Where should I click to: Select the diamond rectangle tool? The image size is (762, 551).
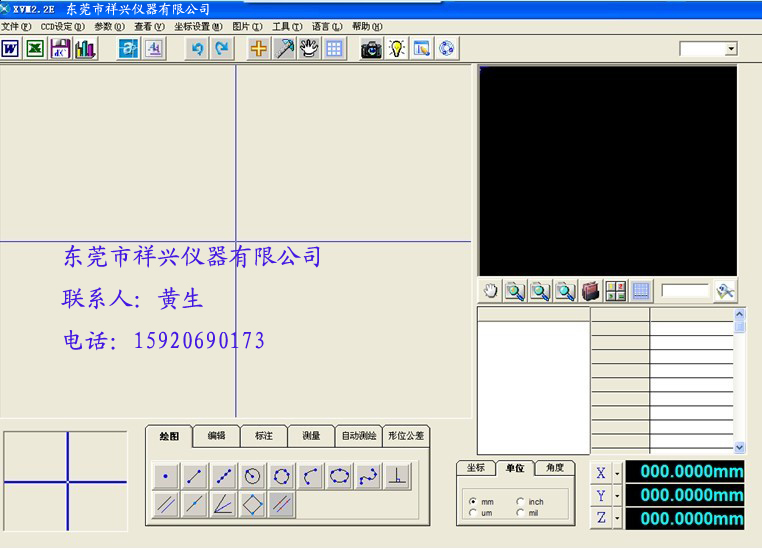coord(252,504)
